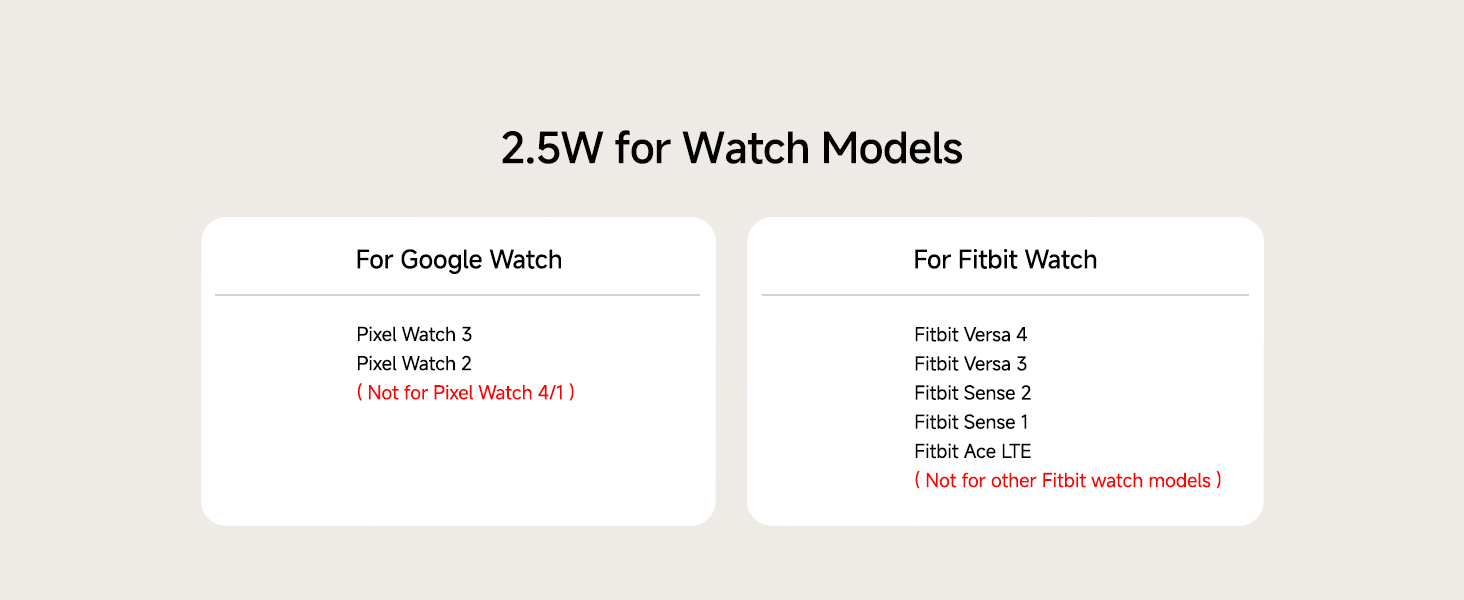Click the divider line under "For Google Watch"
The height and width of the screenshot is (600, 1464).
(x=457, y=295)
